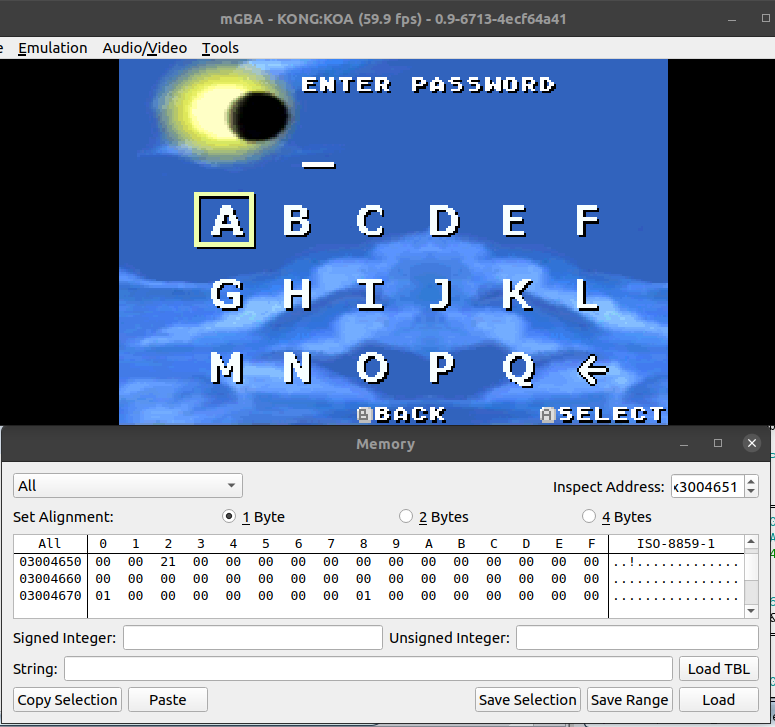Open the All memory region dropdown

point(128,486)
